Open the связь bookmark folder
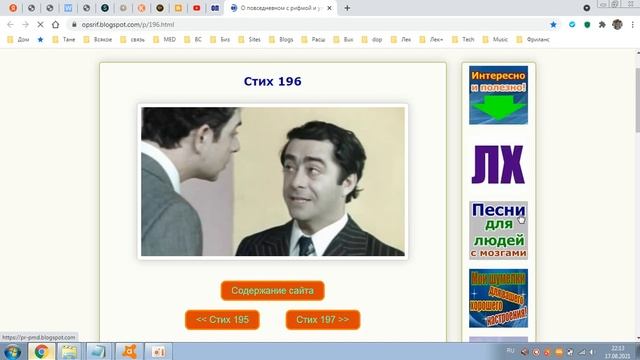The width and height of the screenshot is (640, 360). tap(133, 40)
